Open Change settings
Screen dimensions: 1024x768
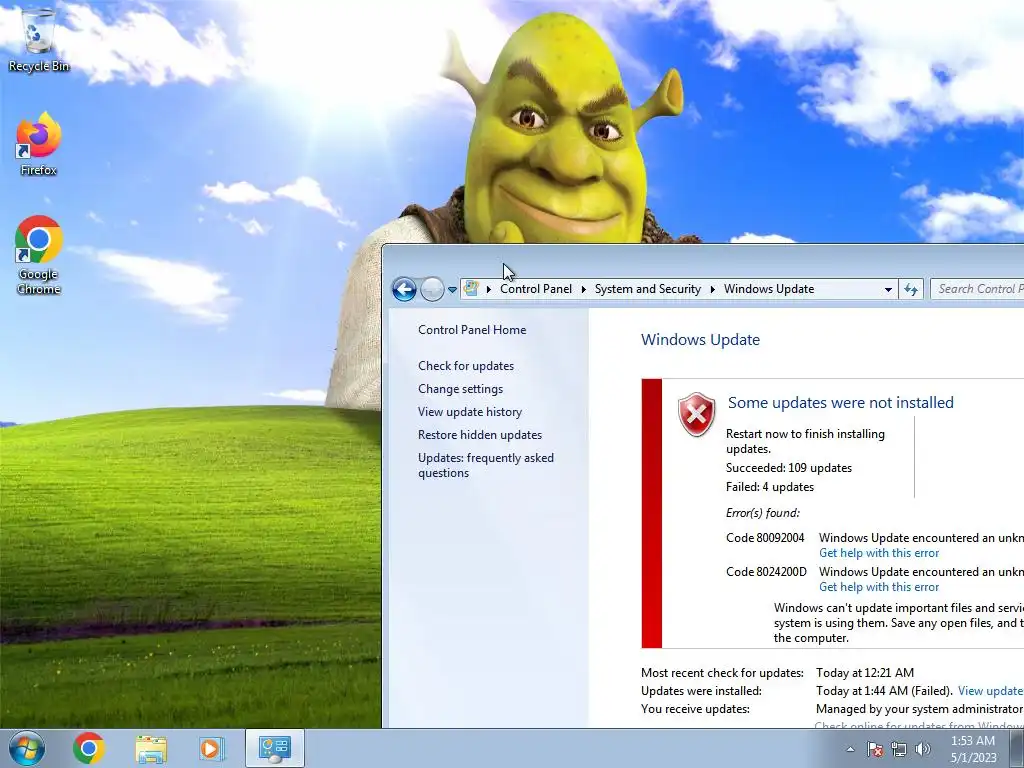(460, 389)
